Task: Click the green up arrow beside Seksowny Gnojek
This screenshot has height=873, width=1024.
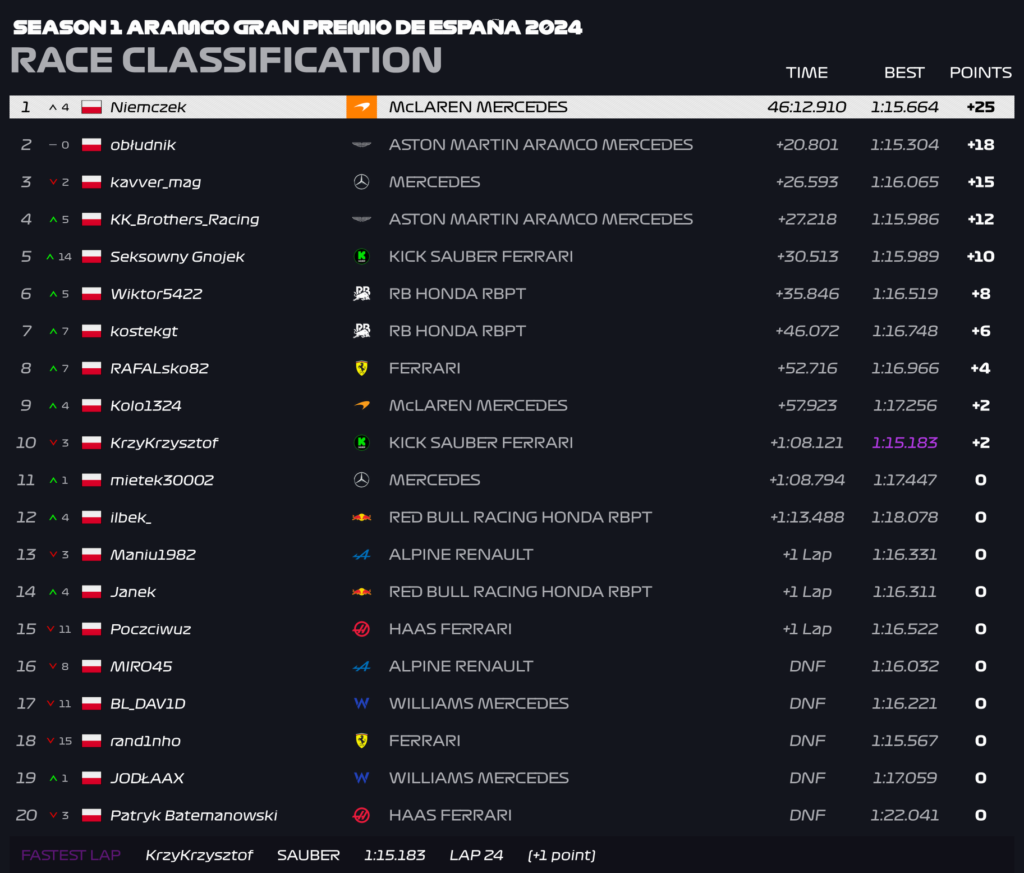Action: coord(50,257)
